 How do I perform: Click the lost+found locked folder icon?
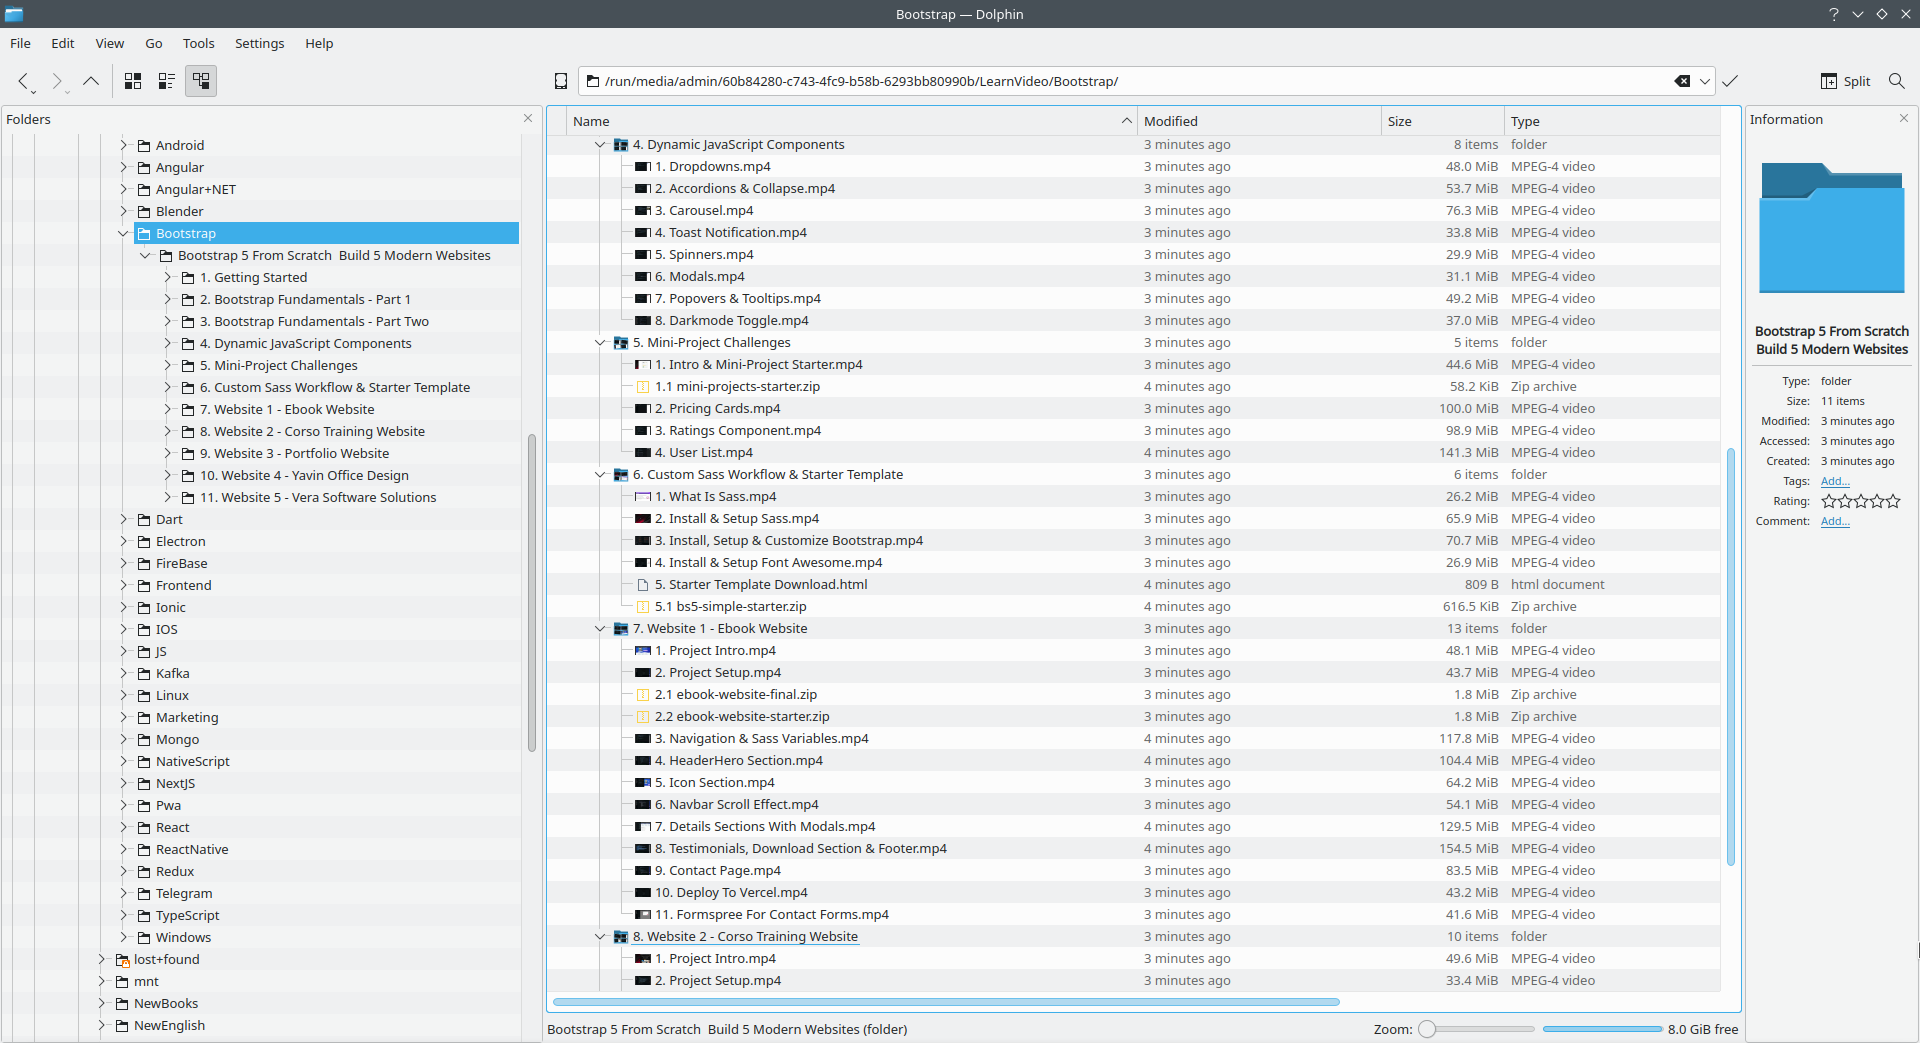pyautogui.click(x=122, y=959)
